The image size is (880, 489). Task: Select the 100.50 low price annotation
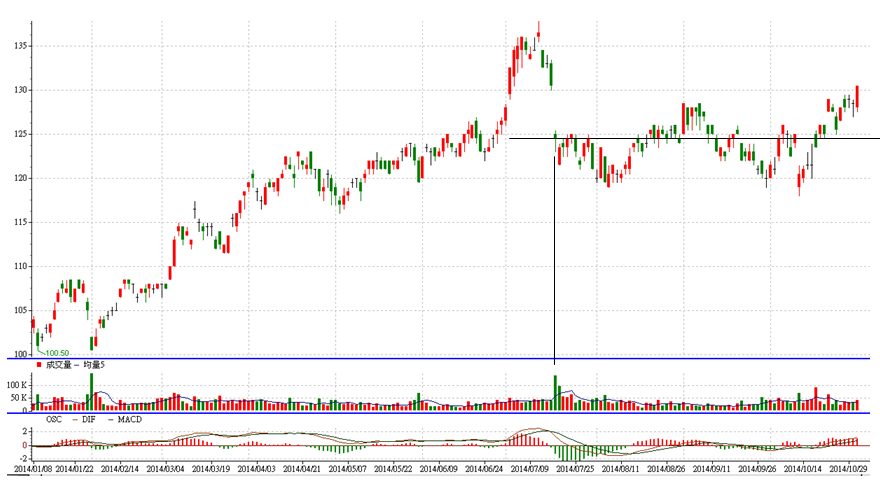click(x=57, y=353)
